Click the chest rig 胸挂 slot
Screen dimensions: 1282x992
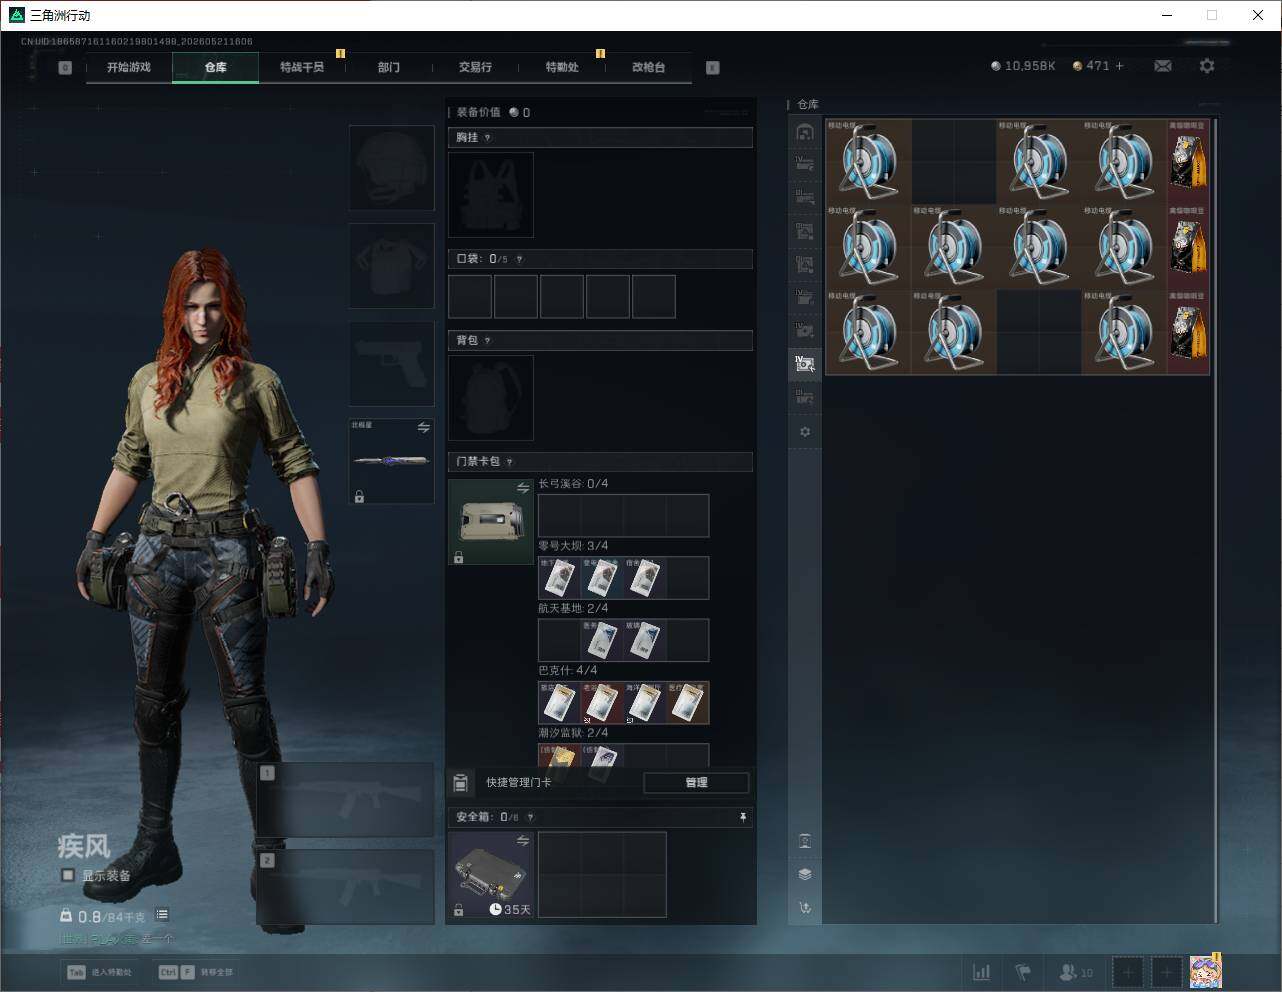(x=491, y=195)
